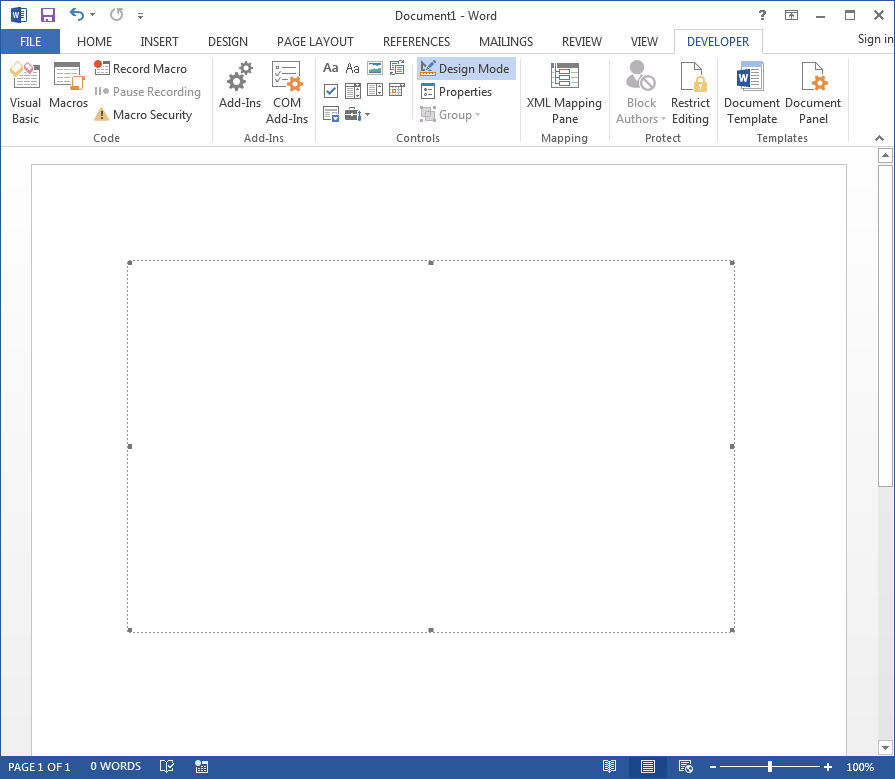The height and width of the screenshot is (779, 895).
Task: Check proofing errors in status bar
Action: click(x=167, y=766)
